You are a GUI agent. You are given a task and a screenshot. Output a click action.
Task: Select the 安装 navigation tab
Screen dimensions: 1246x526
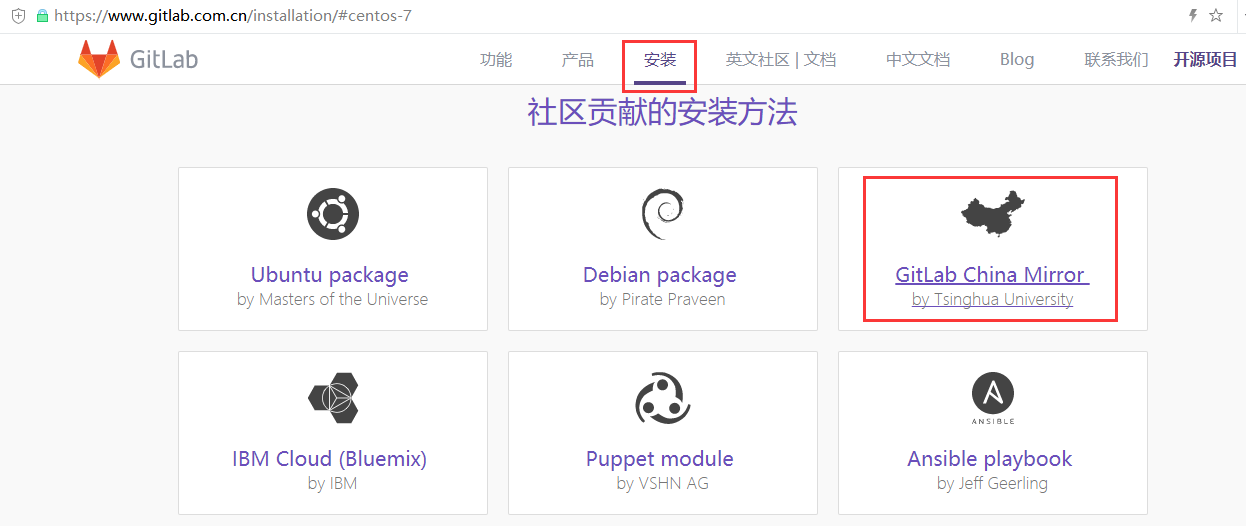(x=660, y=59)
